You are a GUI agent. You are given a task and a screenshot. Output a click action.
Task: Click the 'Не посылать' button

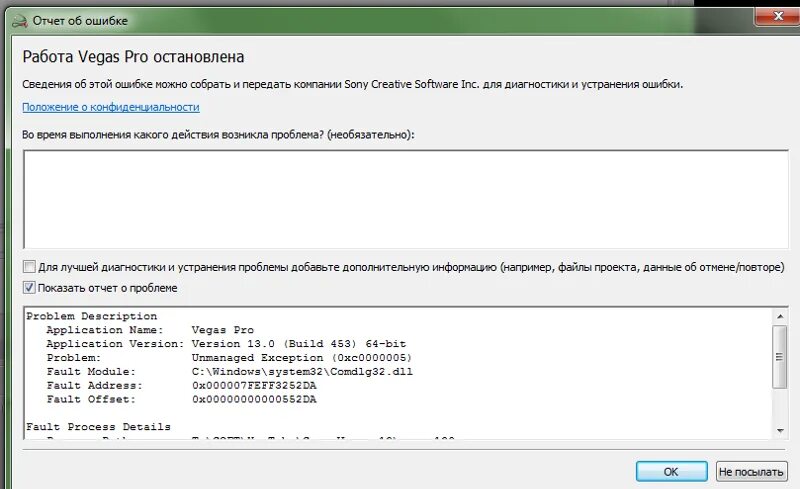pos(751,472)
